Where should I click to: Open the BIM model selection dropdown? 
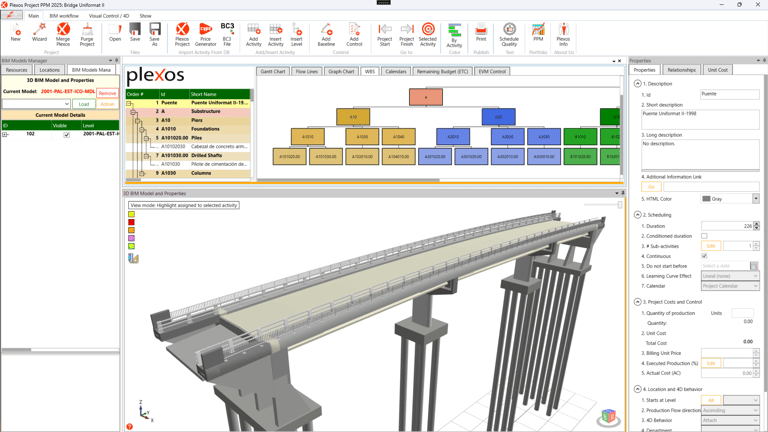point(36,104)
